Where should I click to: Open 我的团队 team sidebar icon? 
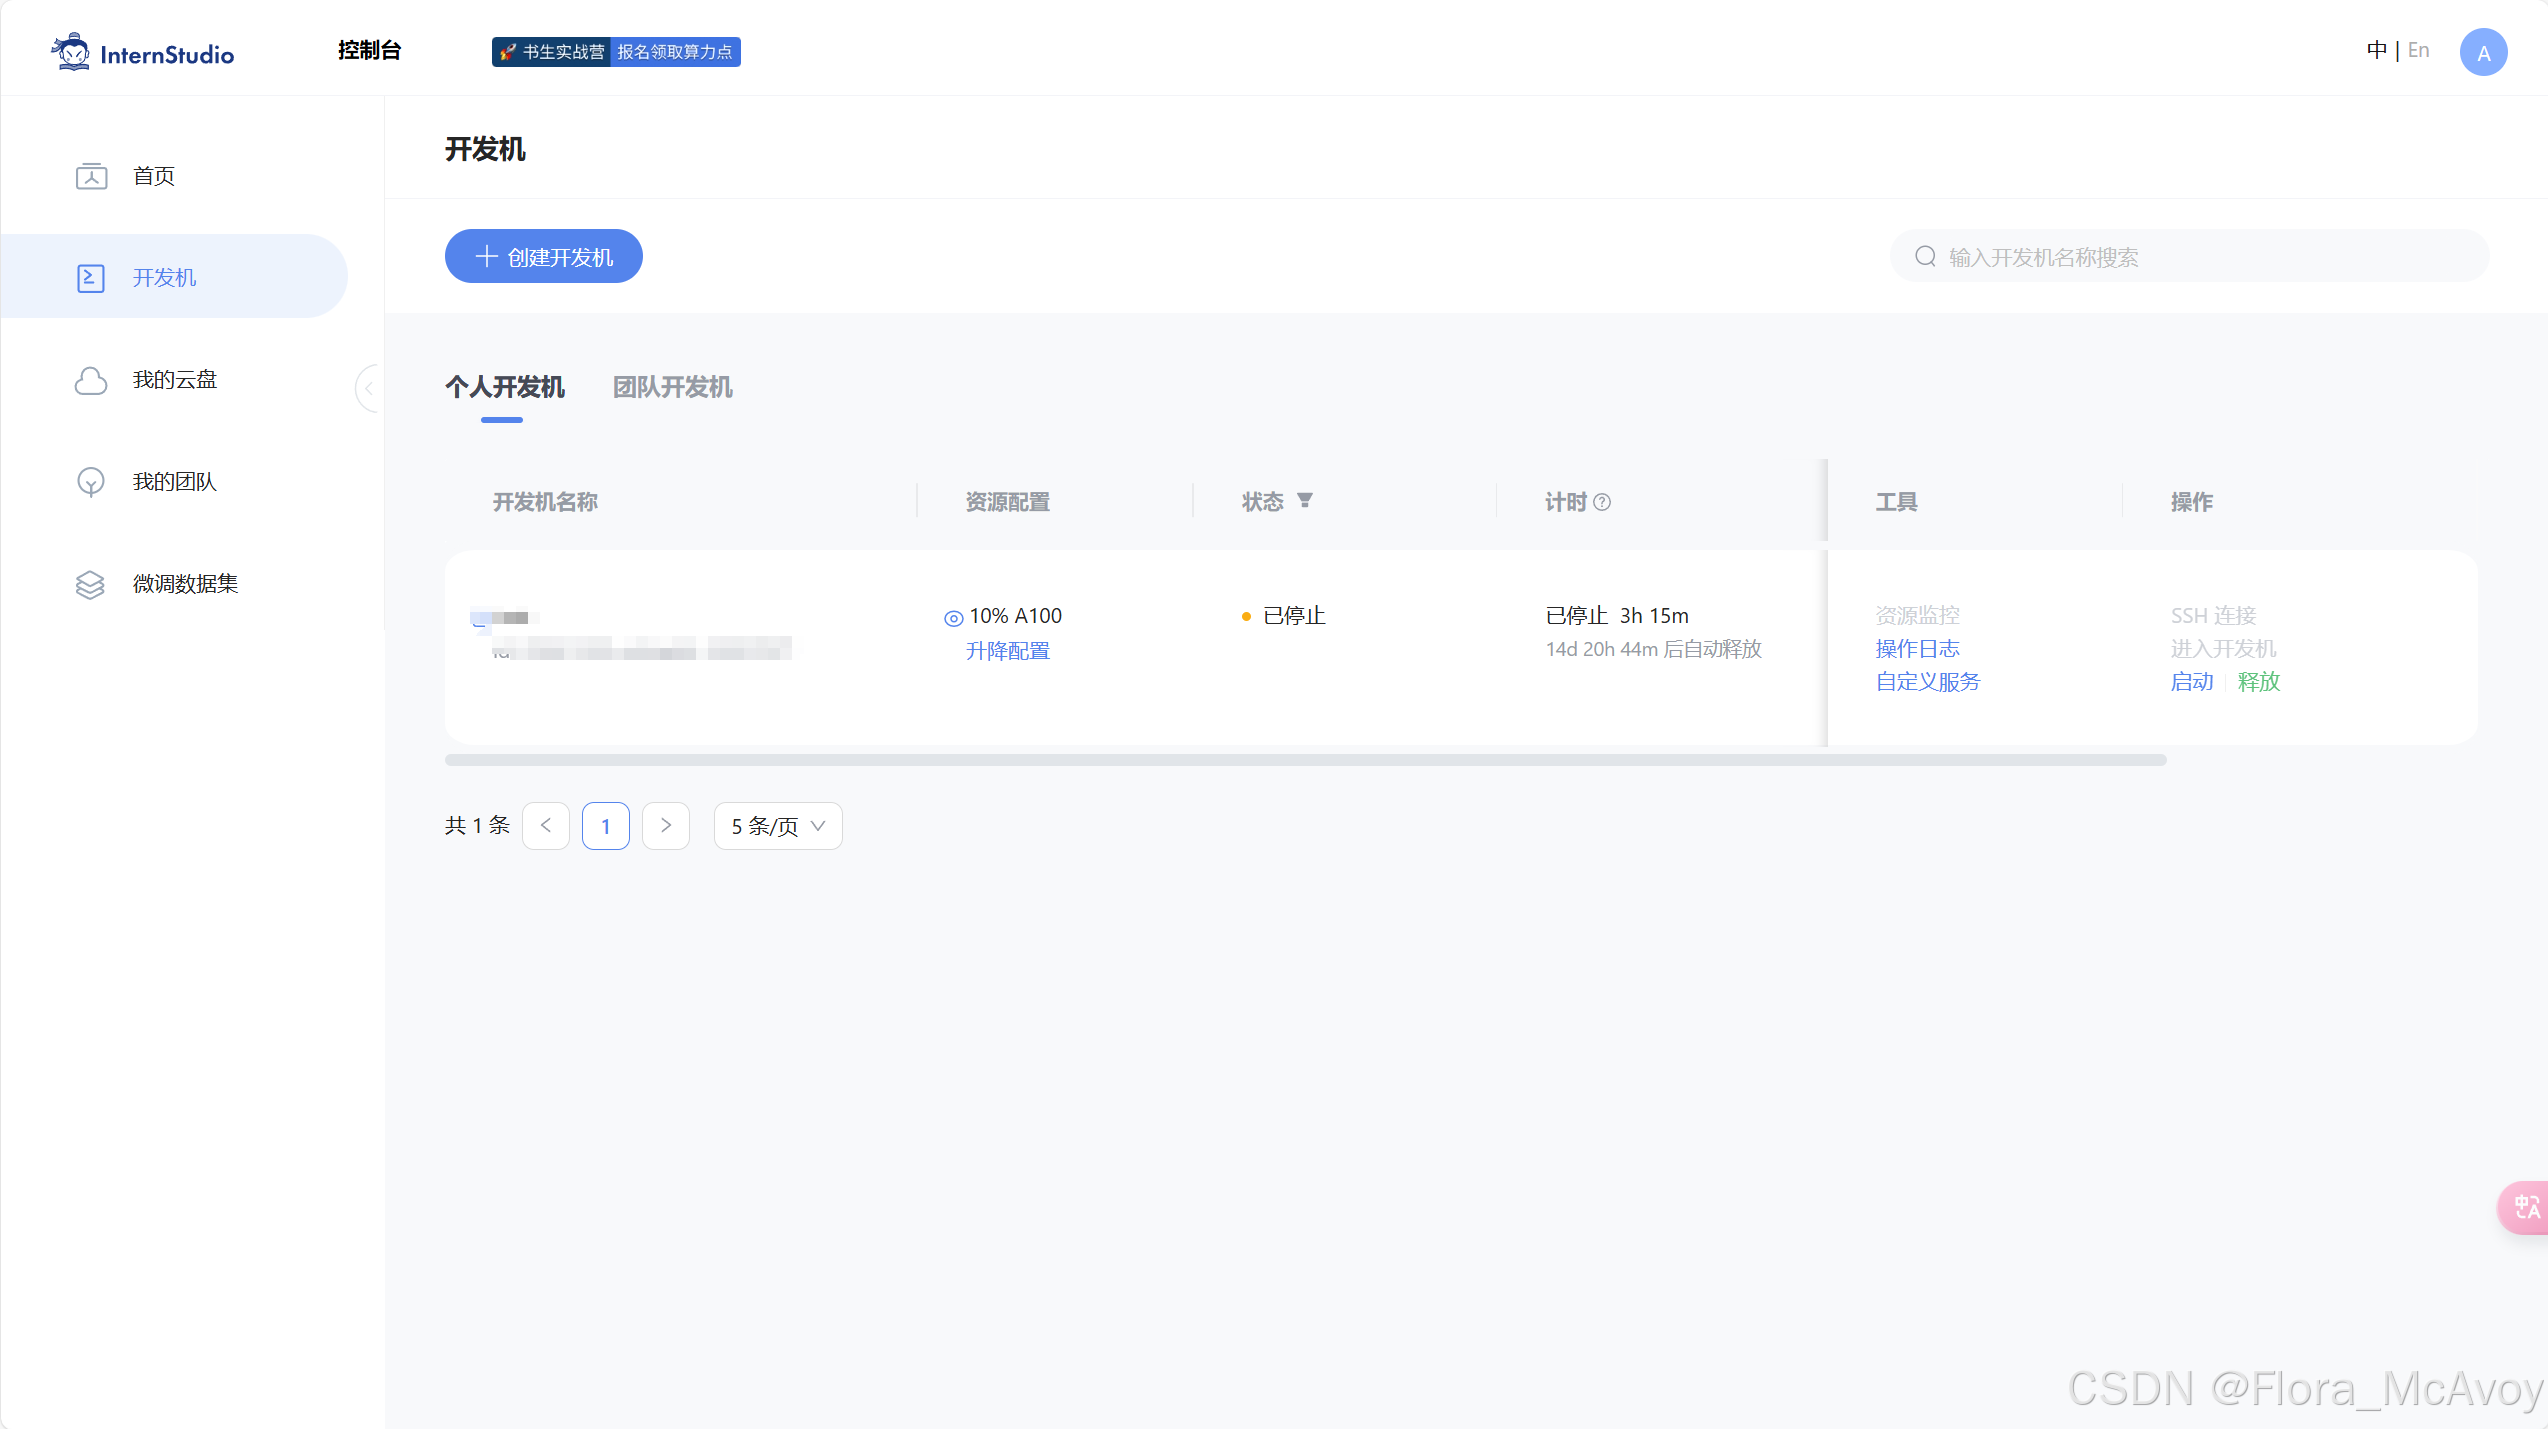tap(91, 482)
